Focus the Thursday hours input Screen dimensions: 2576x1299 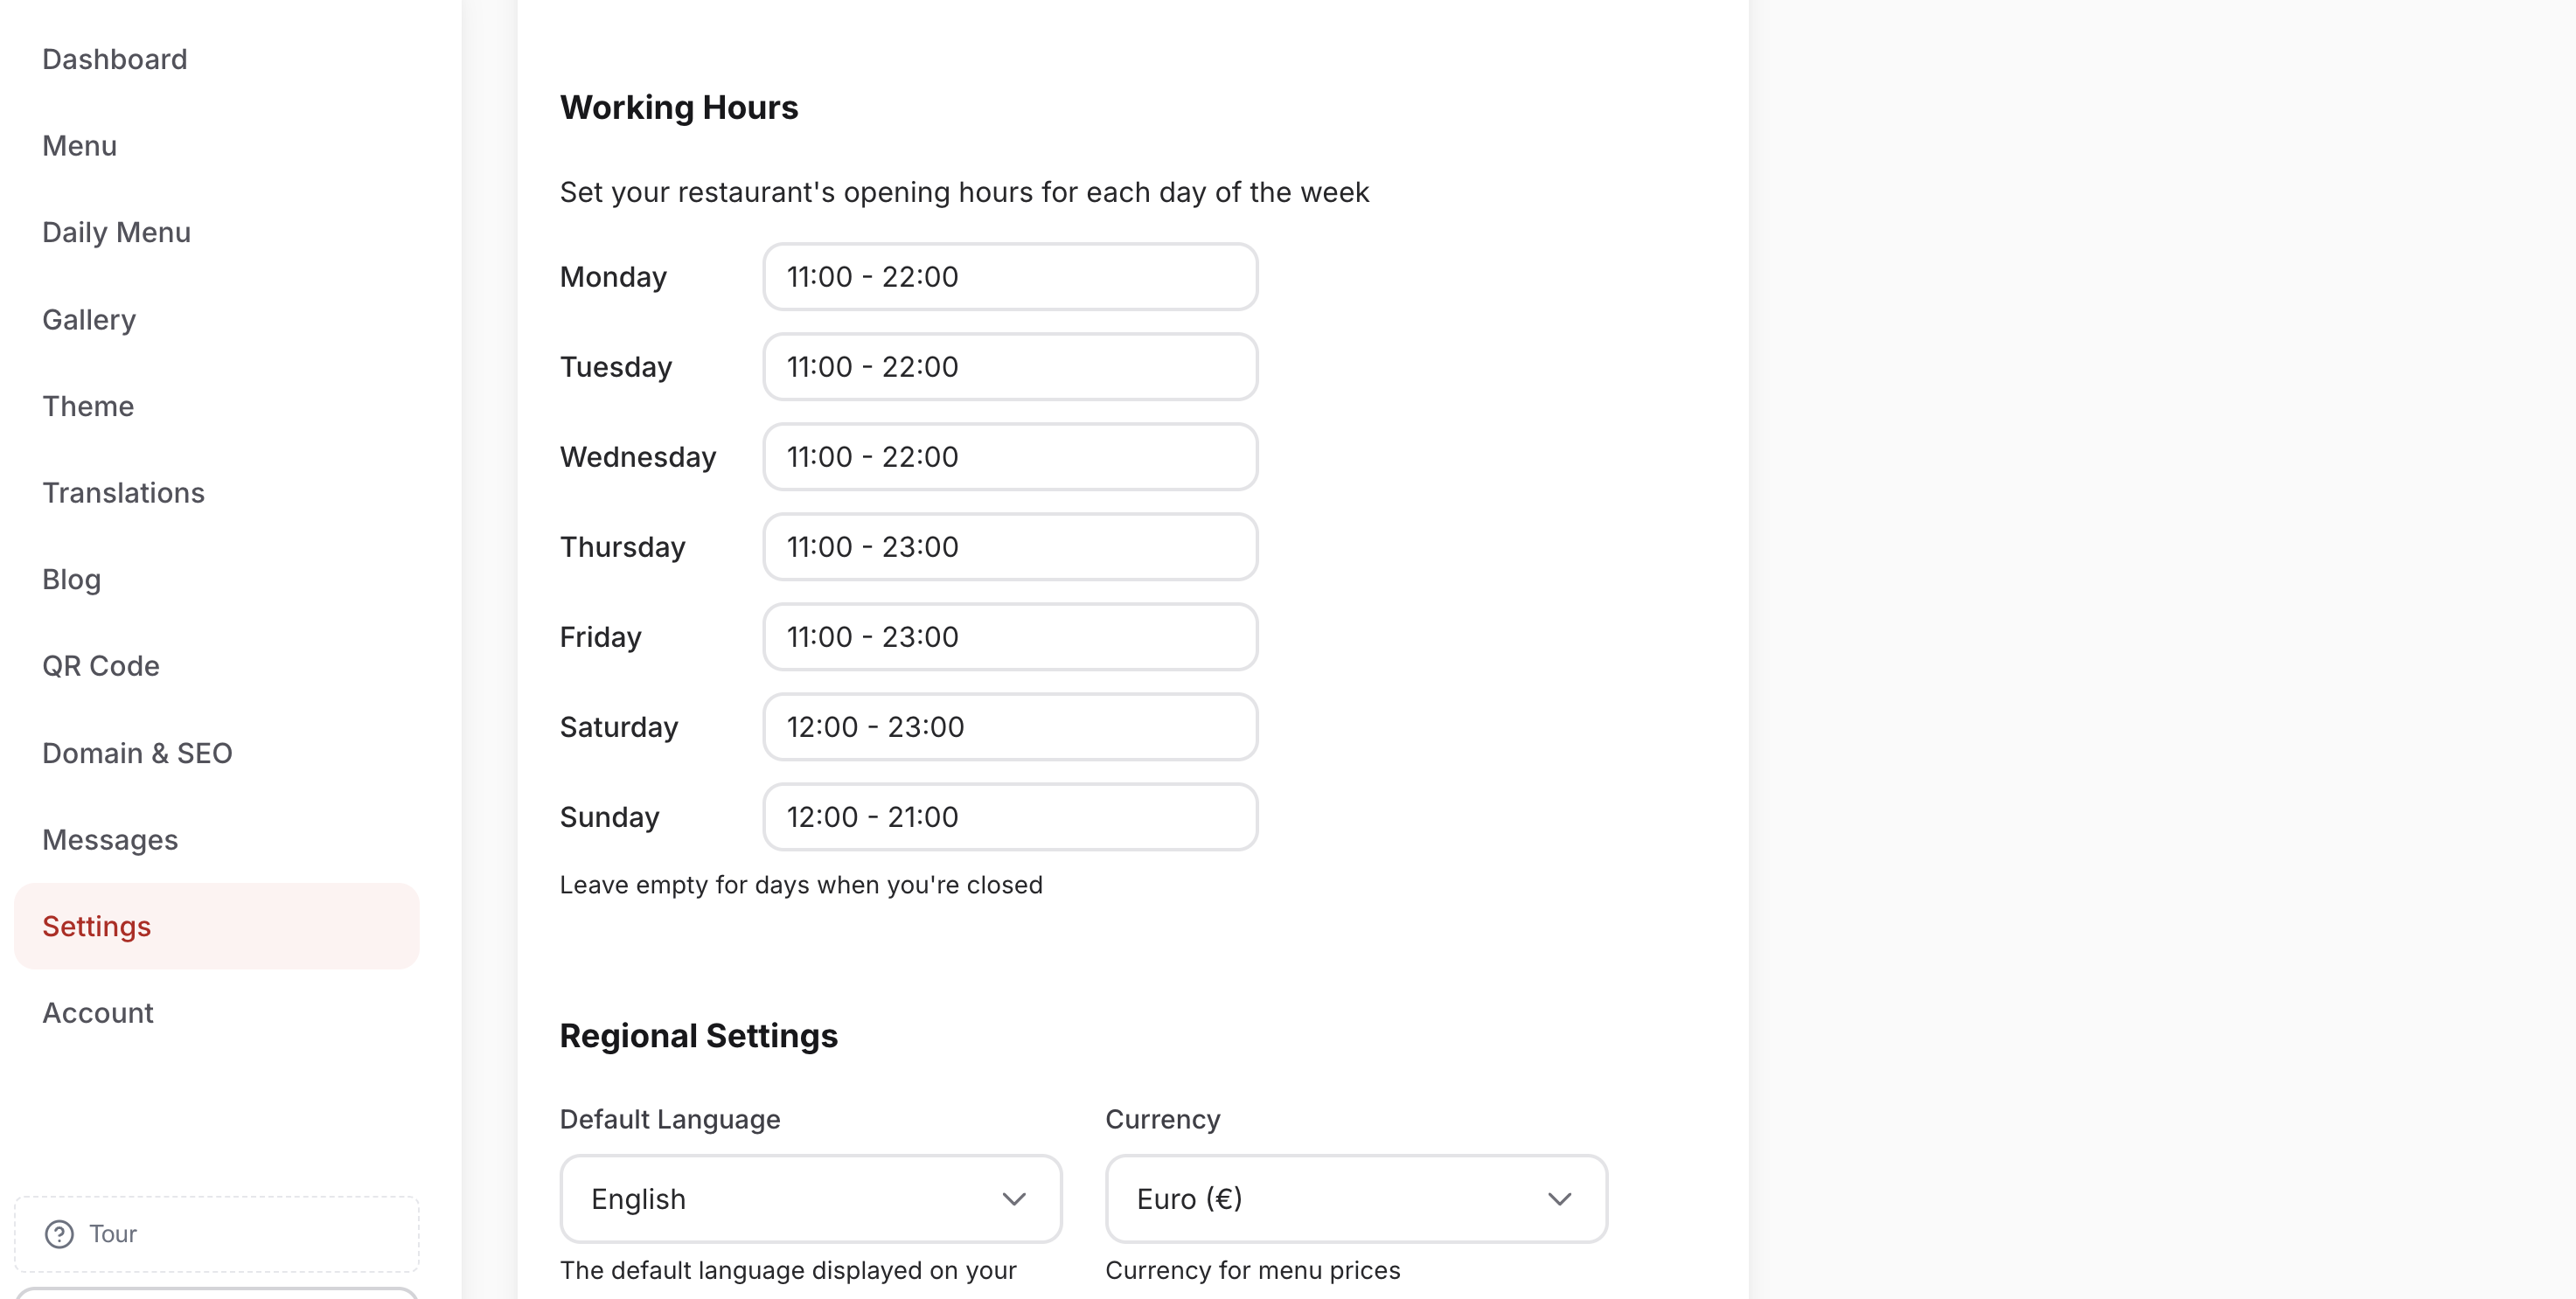click(1010, 547)
